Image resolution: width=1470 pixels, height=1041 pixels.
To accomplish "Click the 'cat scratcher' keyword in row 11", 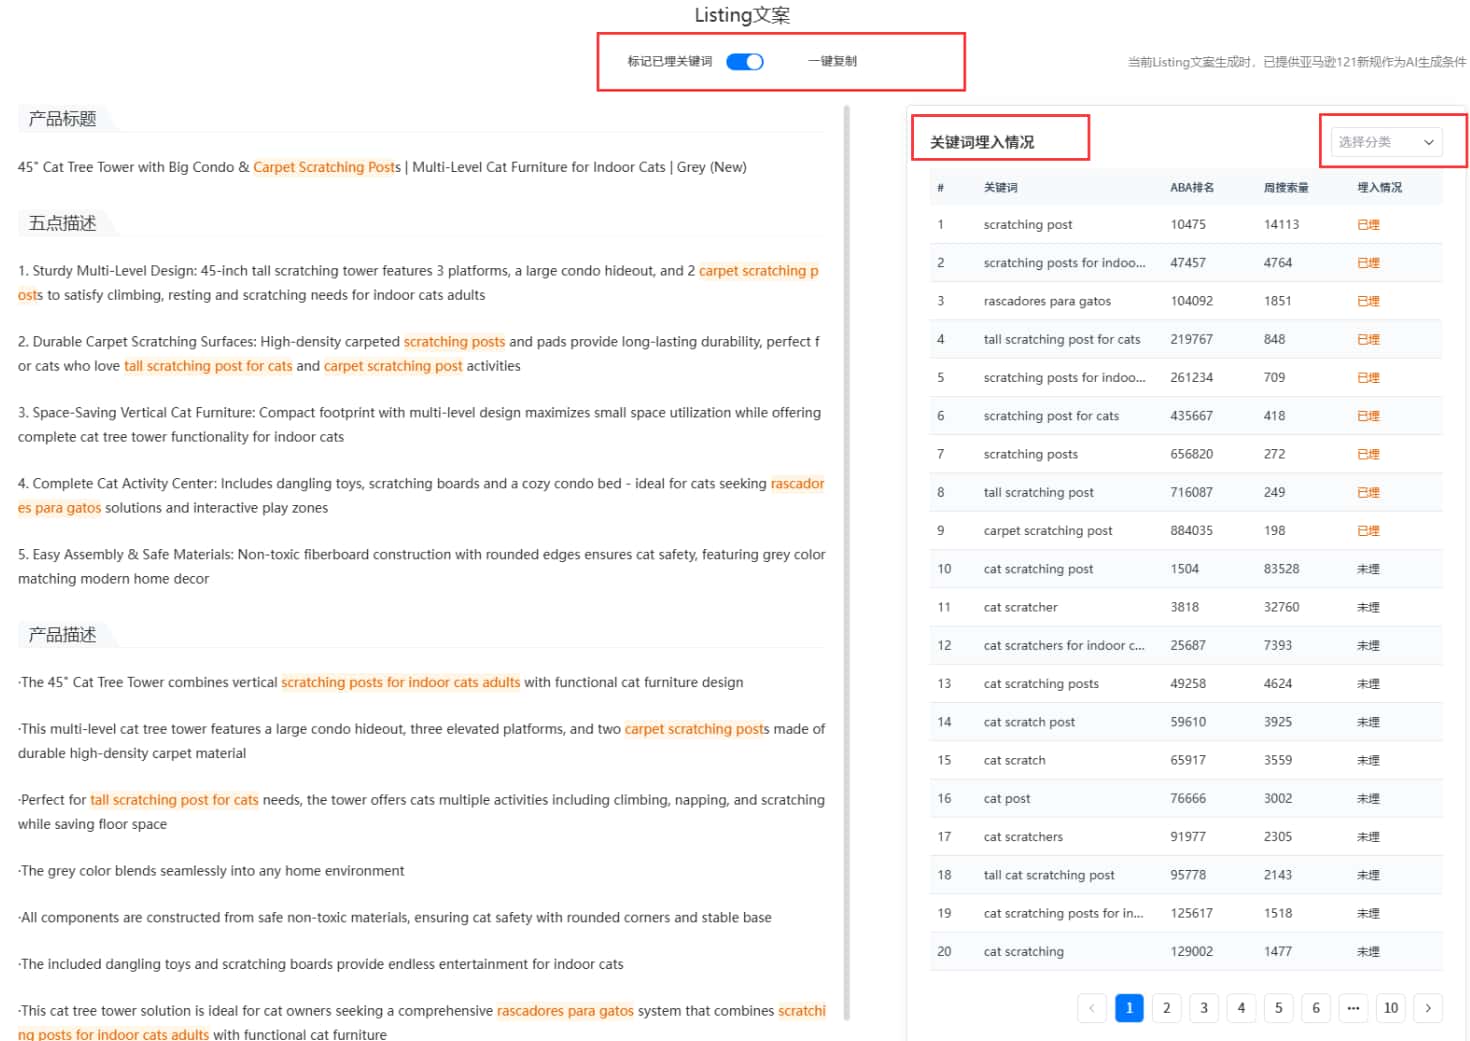I will click(1020, 608).
